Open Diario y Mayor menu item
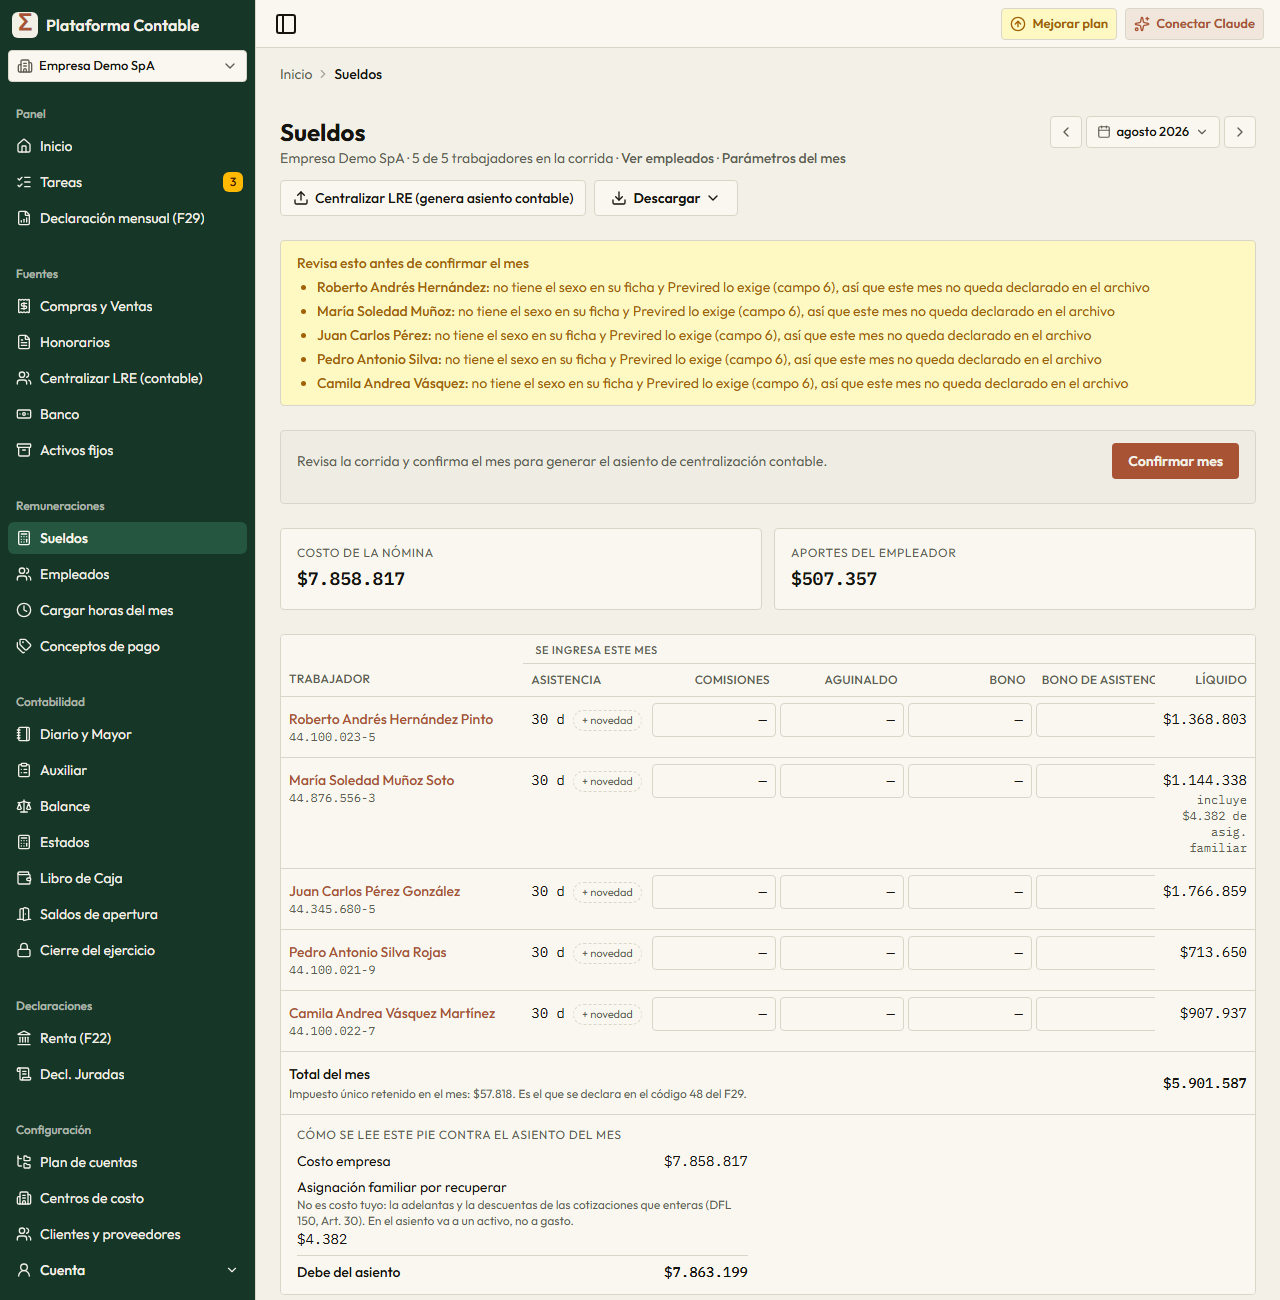The height and width of the screenshot is (1300, 1280). 128,734
